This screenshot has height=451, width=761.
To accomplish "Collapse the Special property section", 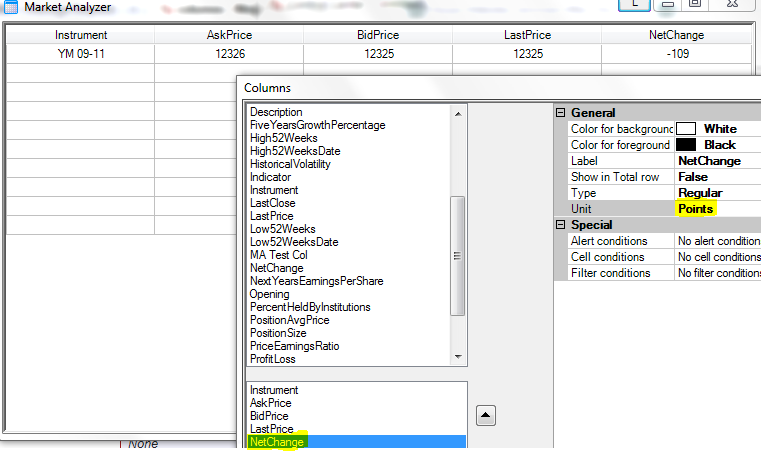I will point(561,225).
